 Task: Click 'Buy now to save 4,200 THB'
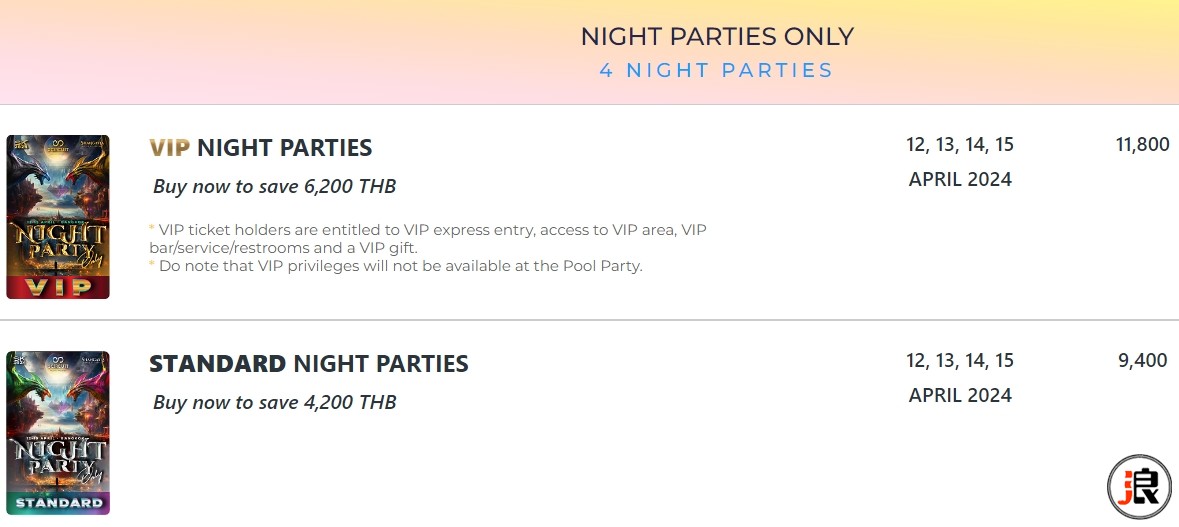pos(274,402)
